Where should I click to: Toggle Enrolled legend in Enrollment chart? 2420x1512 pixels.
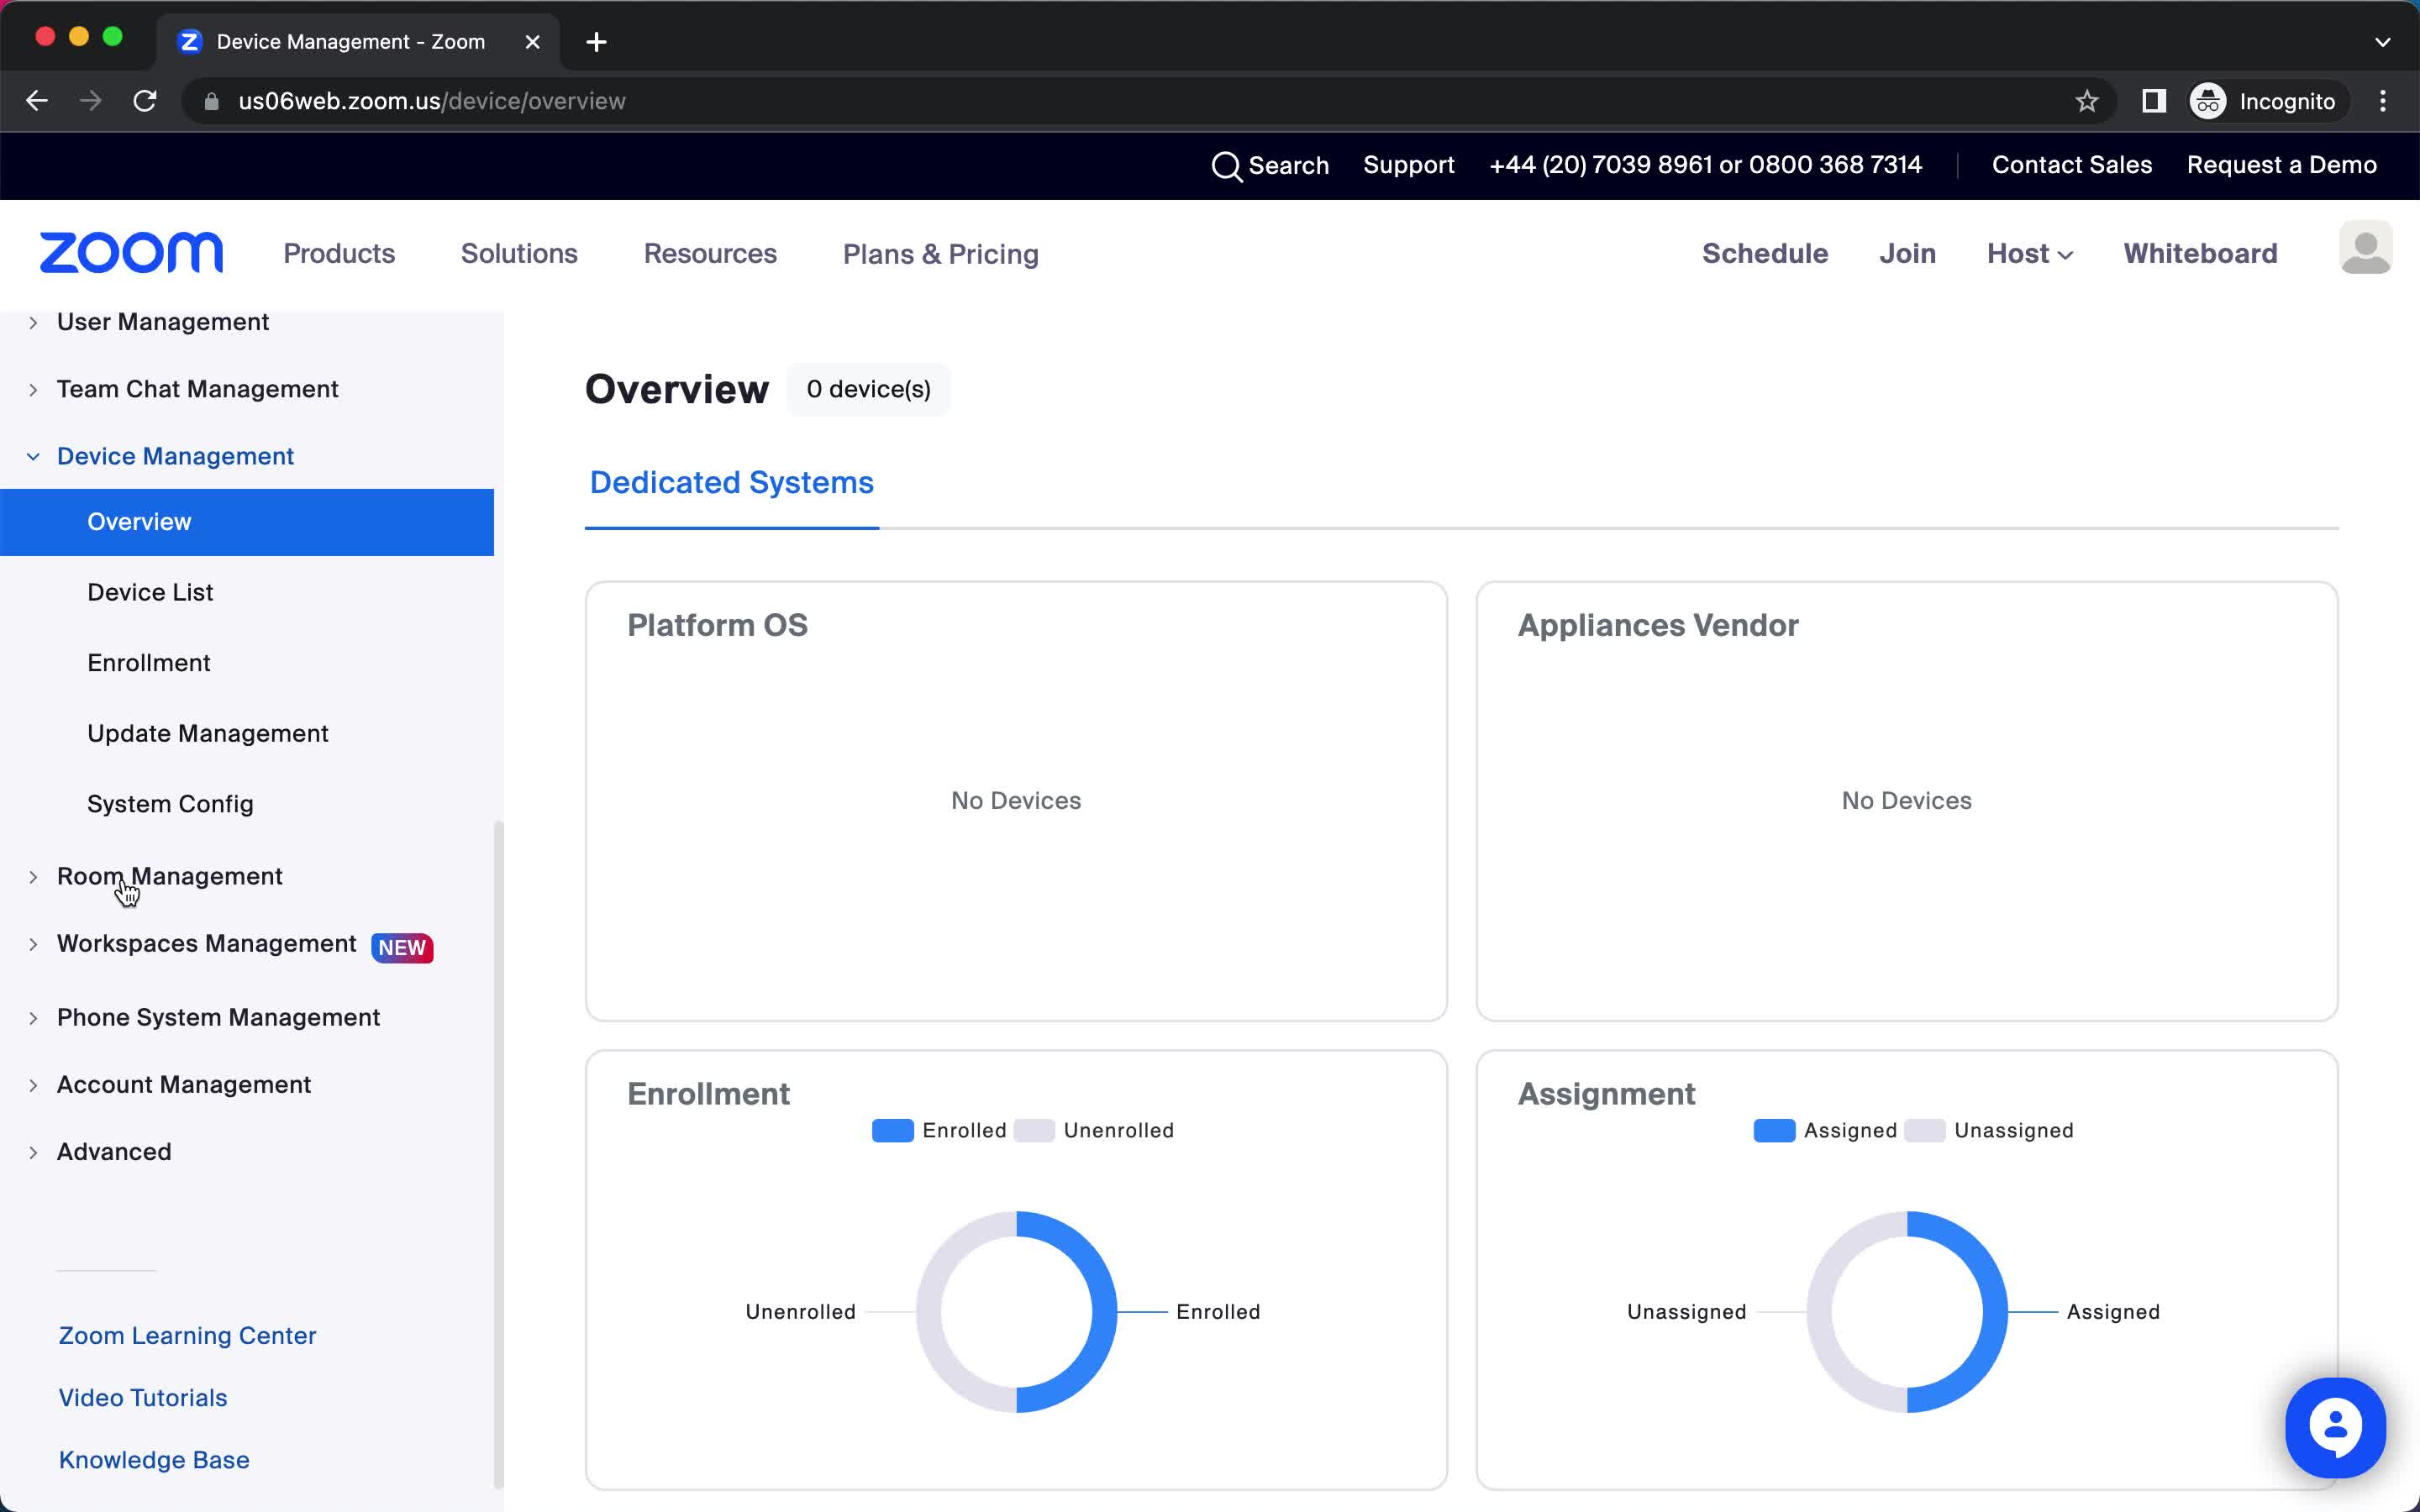tap(939, 1130)
